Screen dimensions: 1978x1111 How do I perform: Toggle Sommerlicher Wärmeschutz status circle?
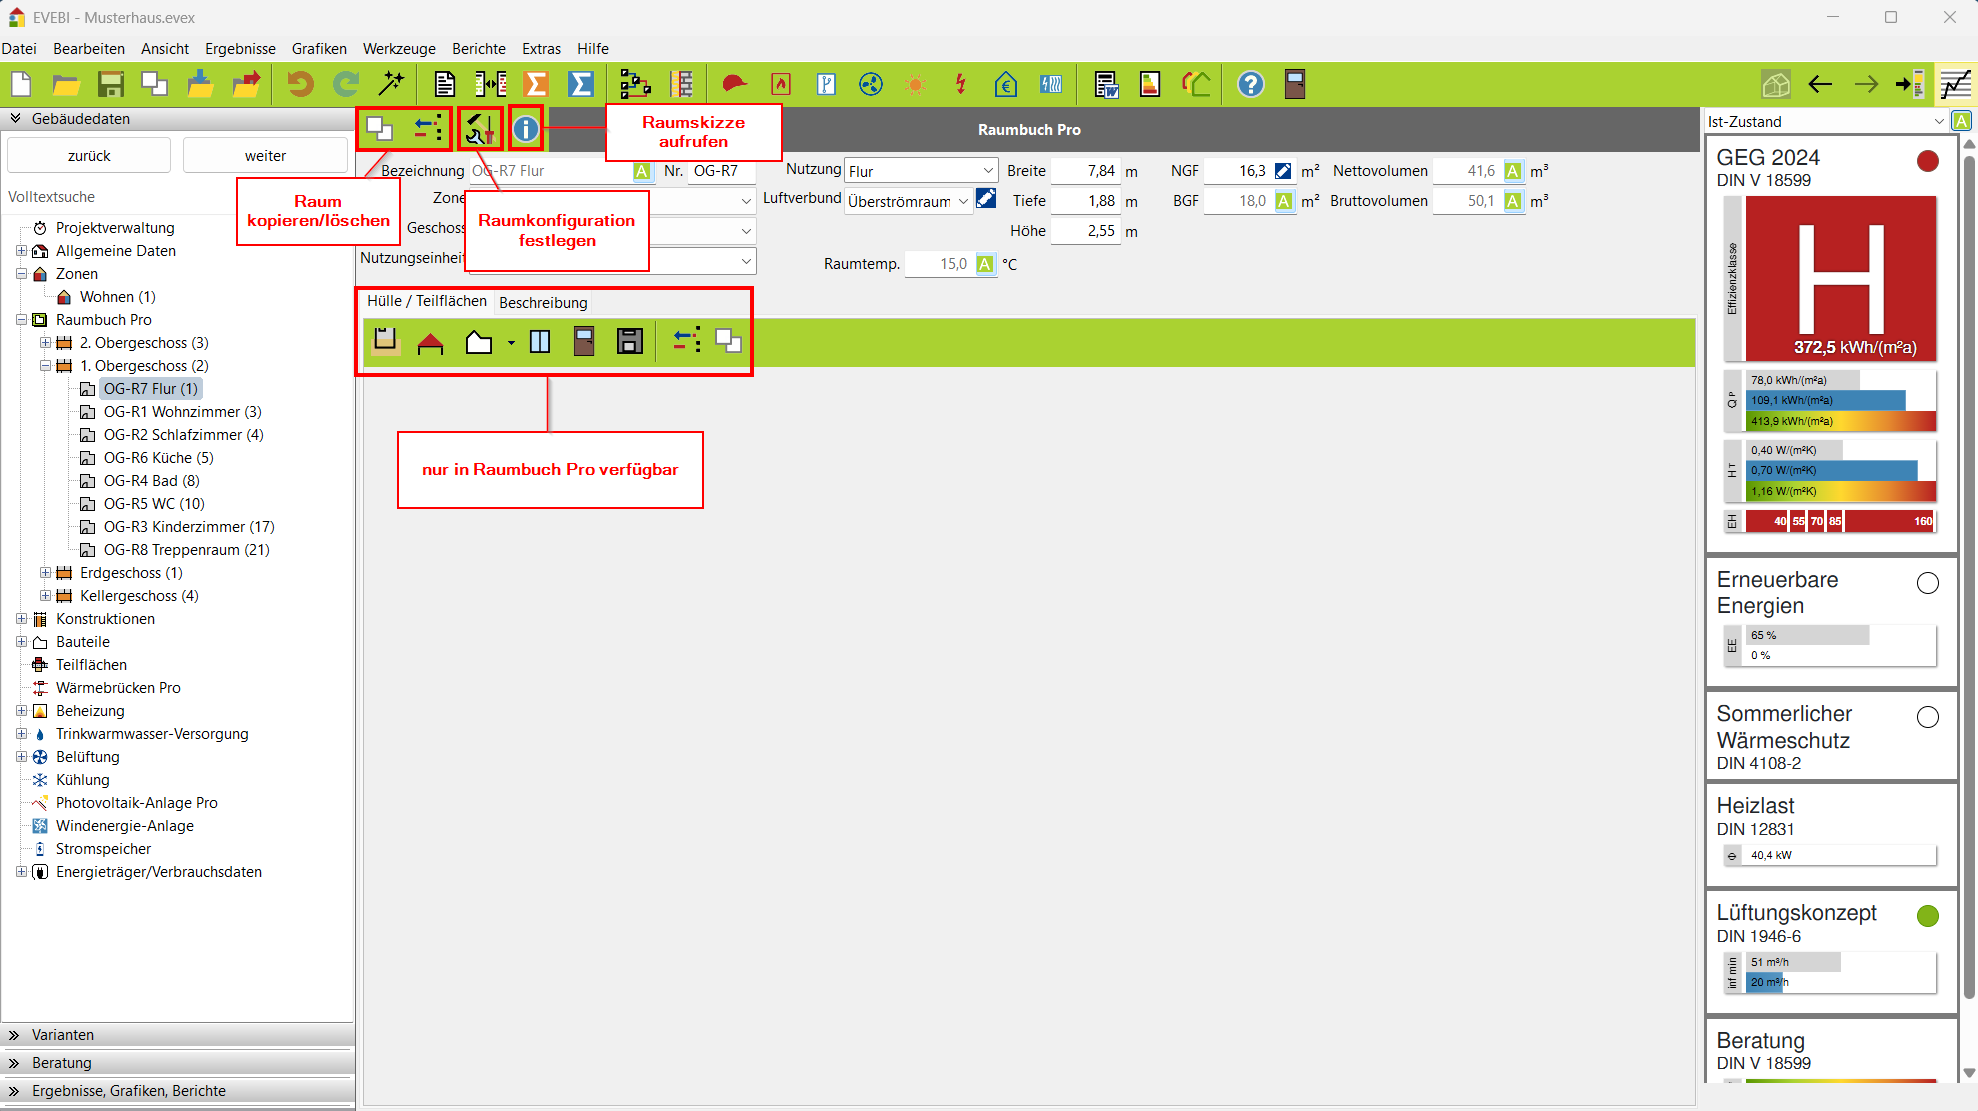(x=1927, y=717)
